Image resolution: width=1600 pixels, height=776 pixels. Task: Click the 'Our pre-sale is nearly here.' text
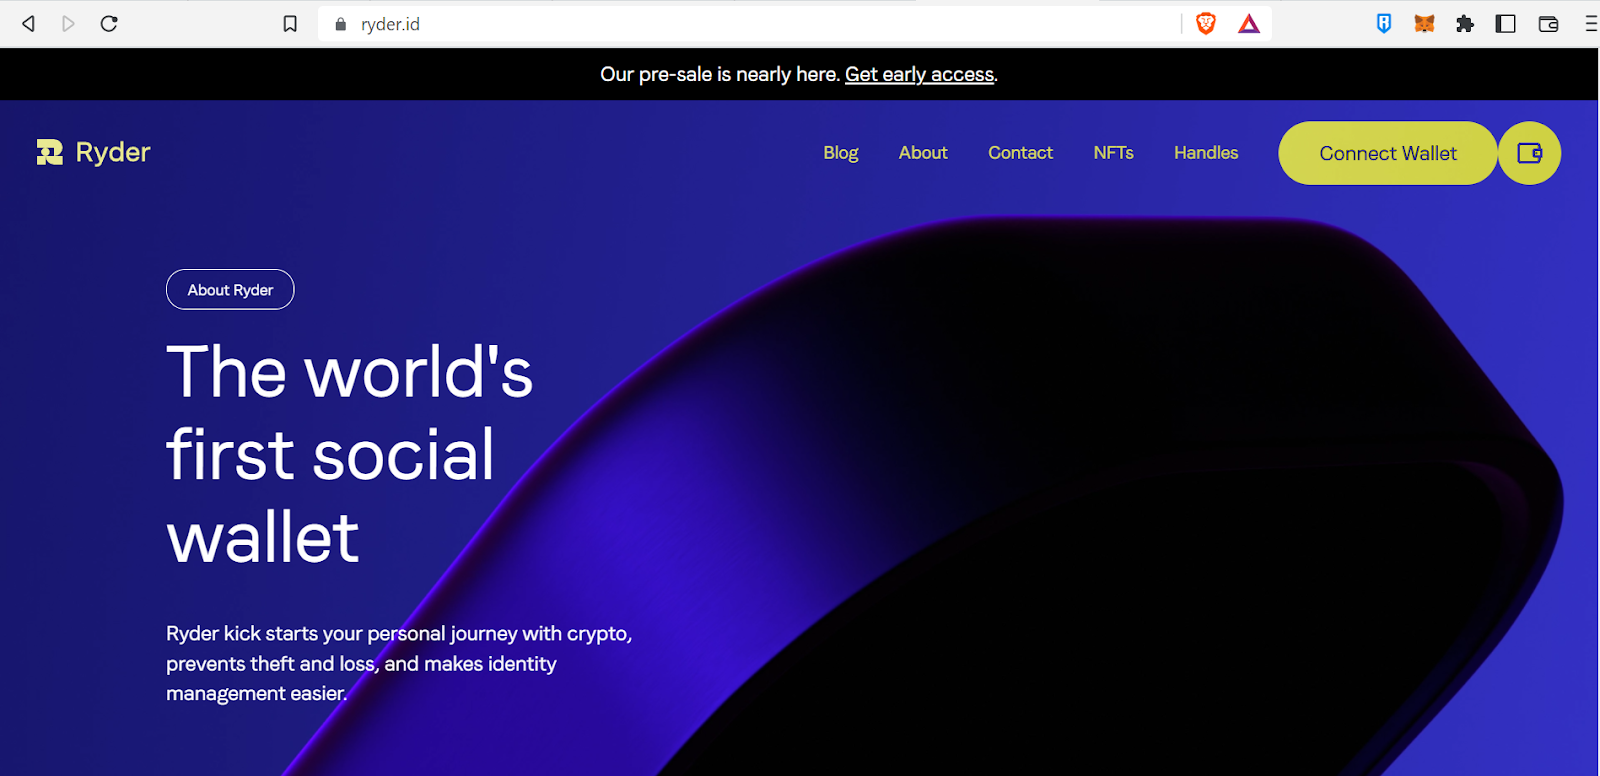pos(720,74)
